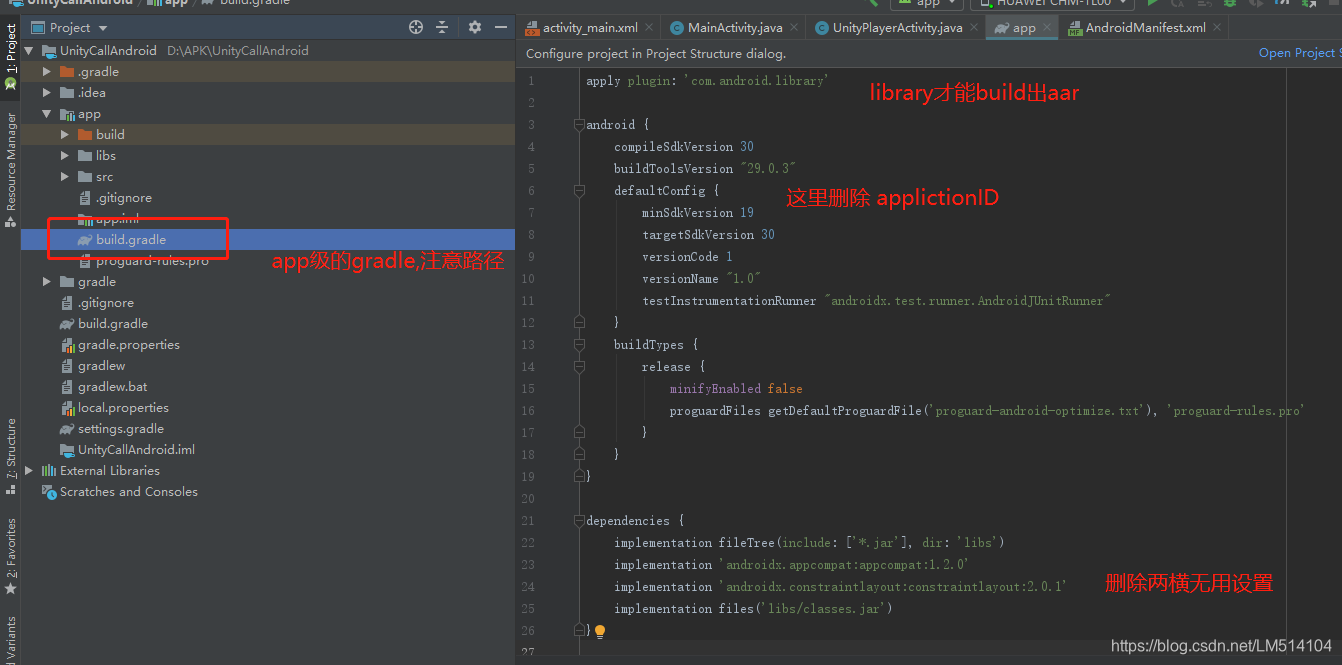This screenshot has height=665, width=1342.
Task: Open the Debug app bug icon
Action: tap(1232, 4)
